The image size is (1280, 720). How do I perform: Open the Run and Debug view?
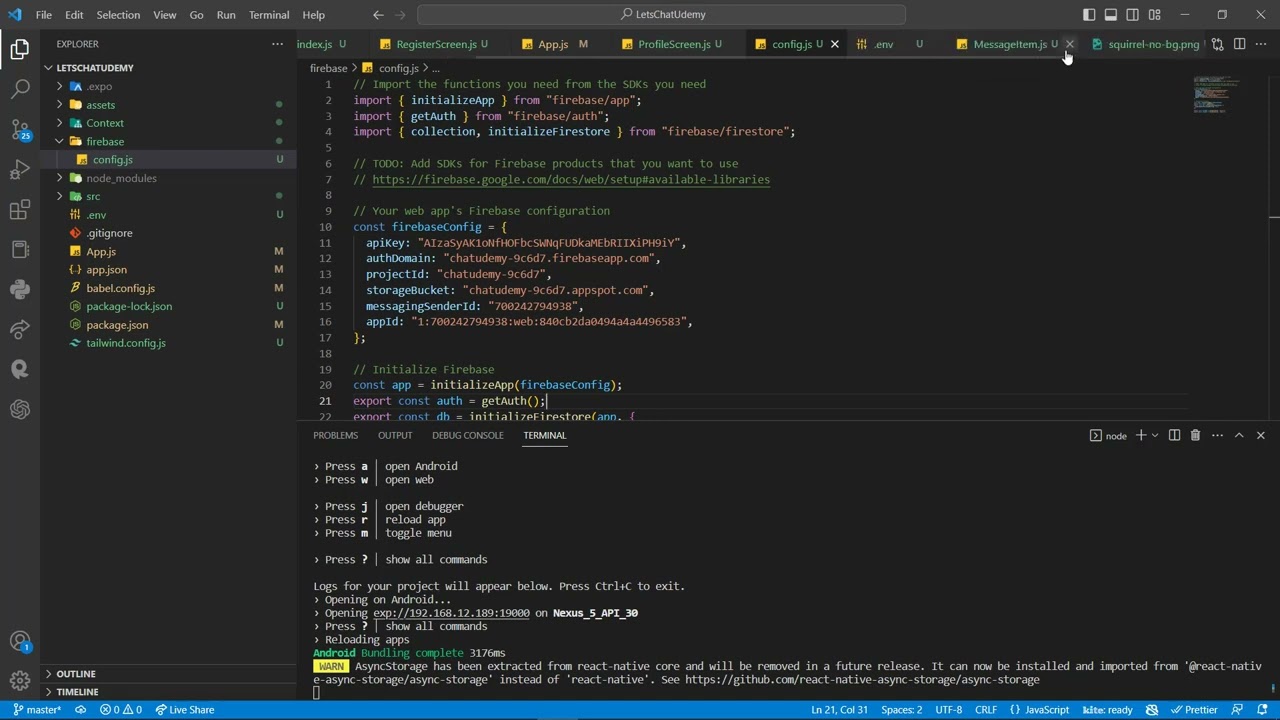(20, 169)
